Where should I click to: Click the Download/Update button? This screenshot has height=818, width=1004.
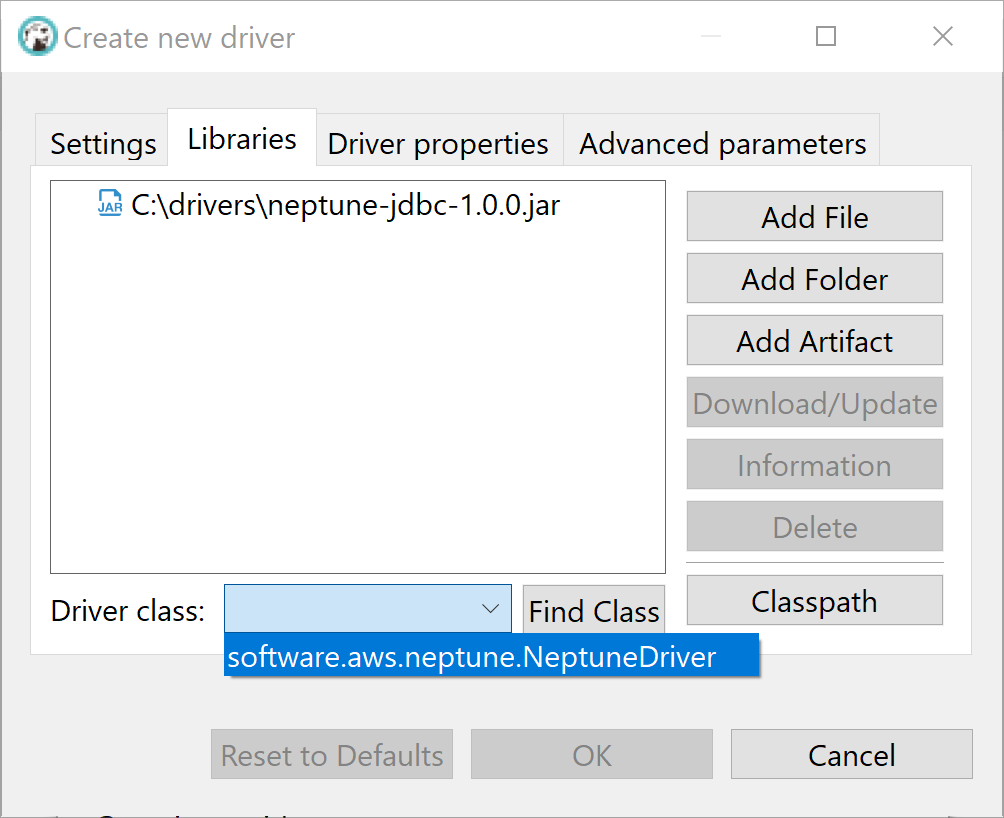point(814,403)
